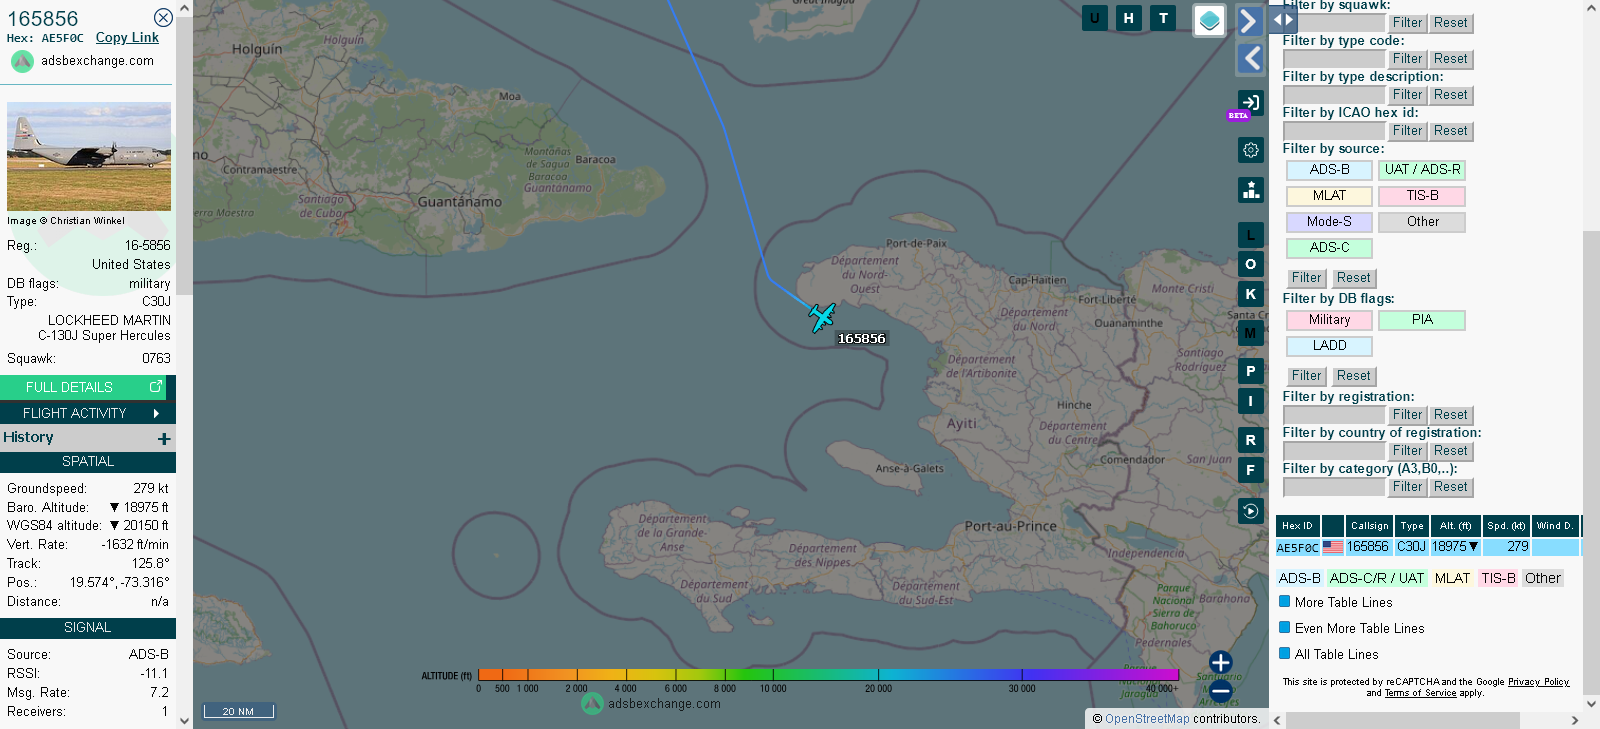Click into the registration filter field
The height and width of the screenshot is (729, 1600).
tap(1334, 415)
